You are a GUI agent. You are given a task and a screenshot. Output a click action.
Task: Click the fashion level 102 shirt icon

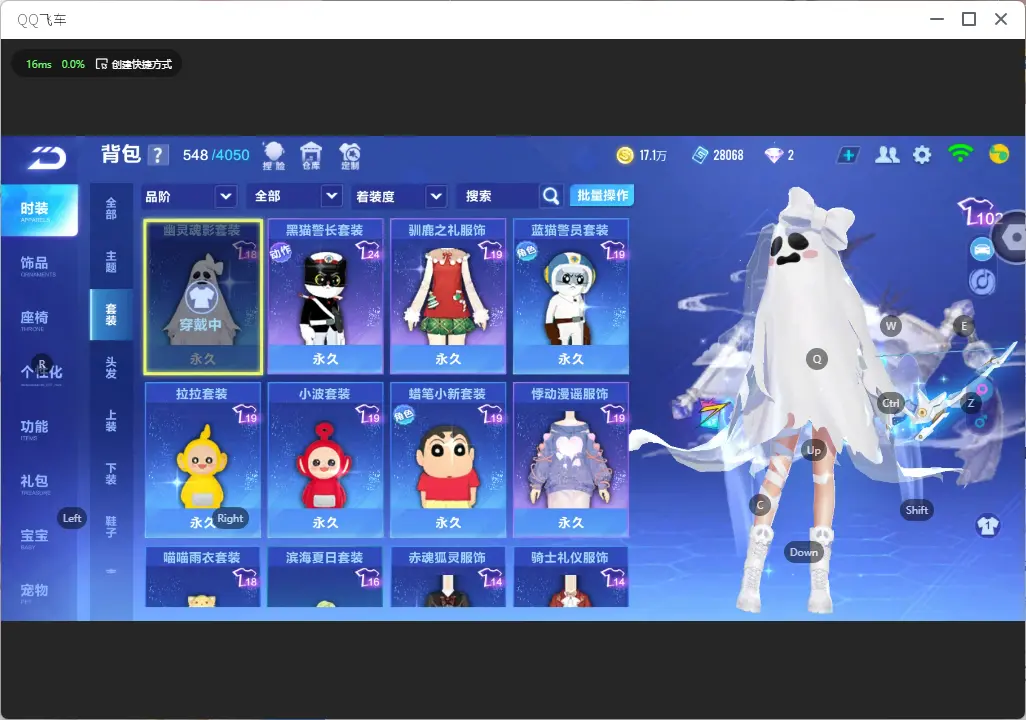click(x=980, y=211)
